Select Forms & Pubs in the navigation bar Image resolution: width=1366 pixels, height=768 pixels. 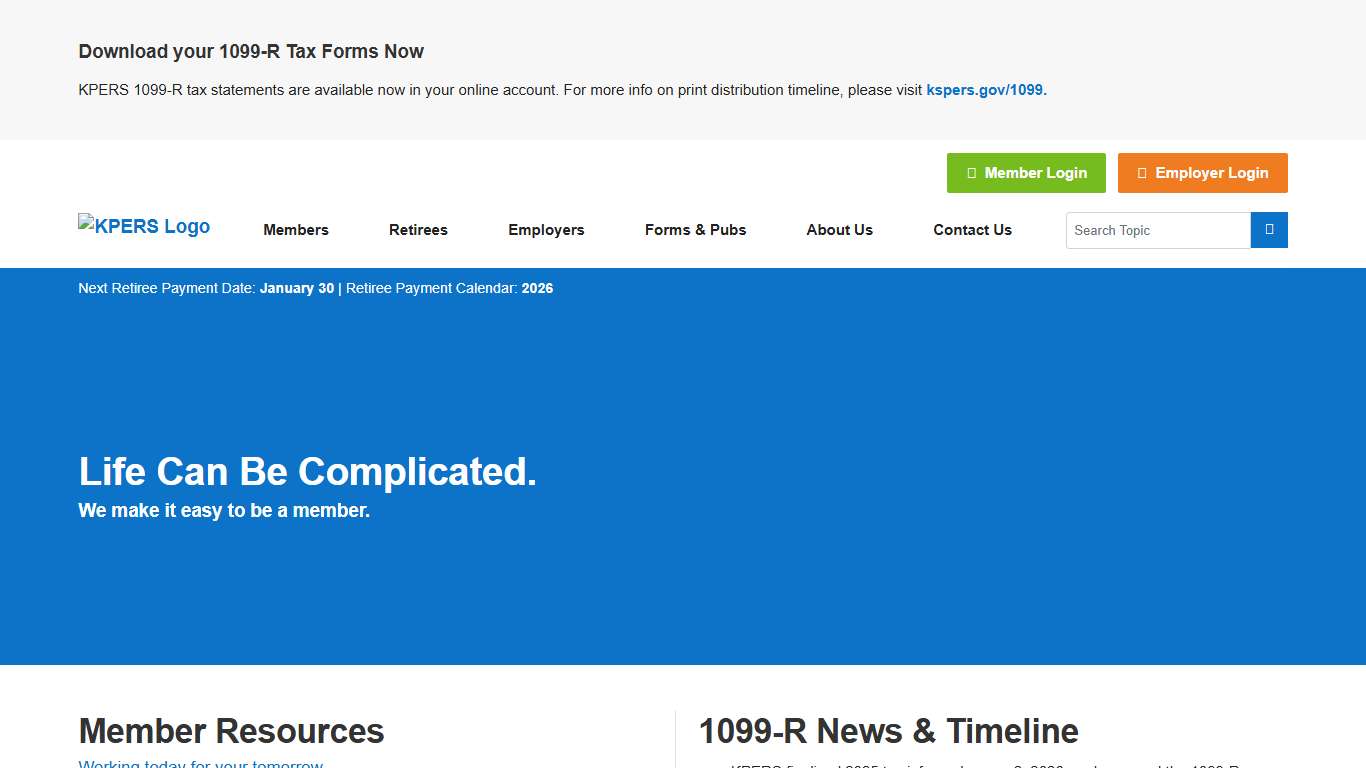pyautogui.click(x=695, y=230)
